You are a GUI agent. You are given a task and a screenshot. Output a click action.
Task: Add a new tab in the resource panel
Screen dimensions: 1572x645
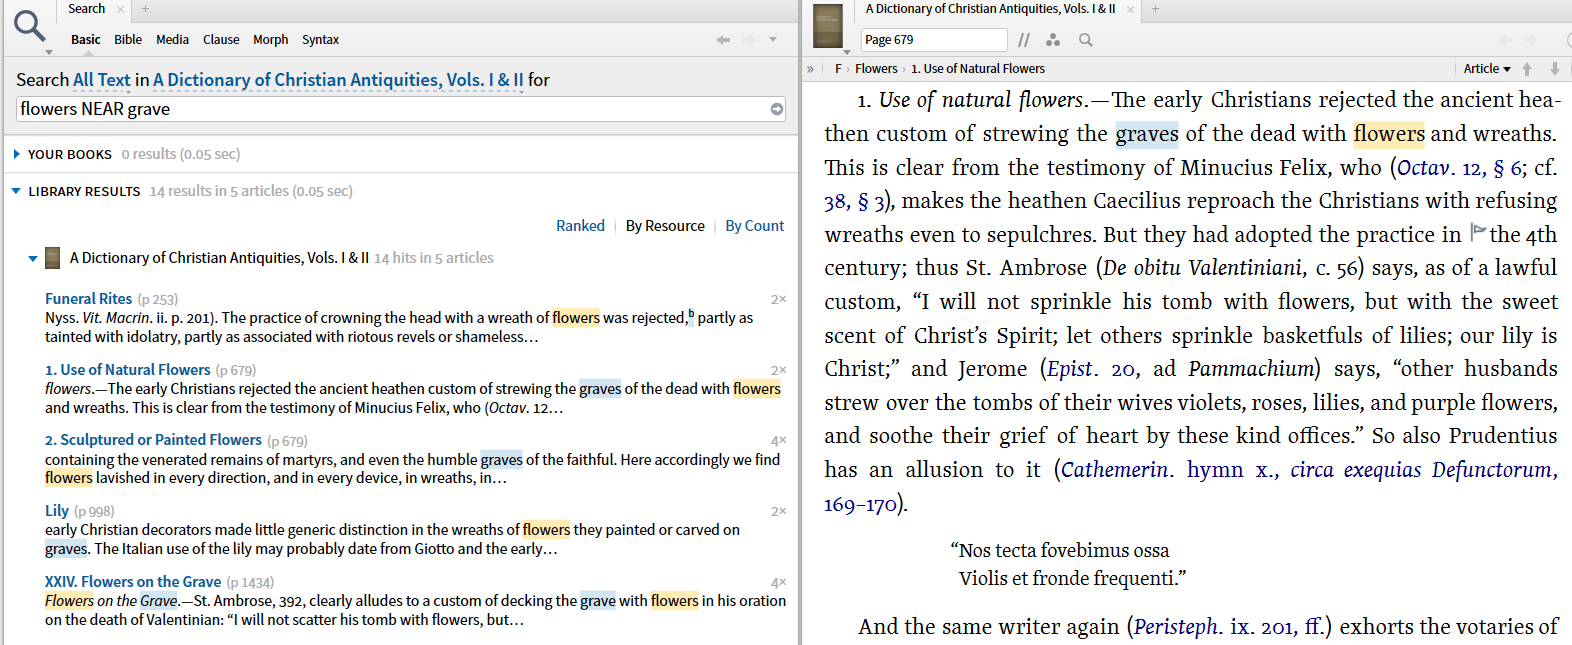point(1155,9)
